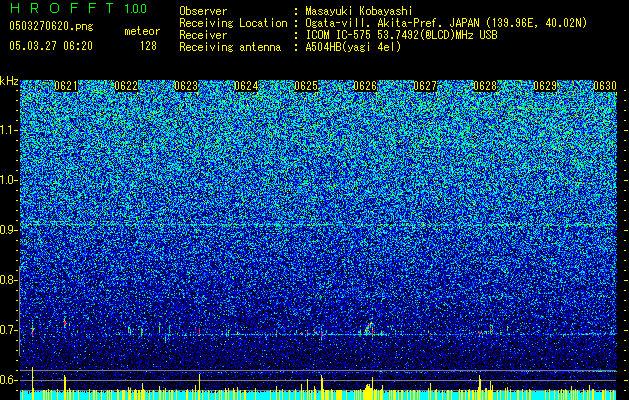Click the date stamp 05.03.27 06:20
This screenshot has width=629, height=400.
[51, 46]
